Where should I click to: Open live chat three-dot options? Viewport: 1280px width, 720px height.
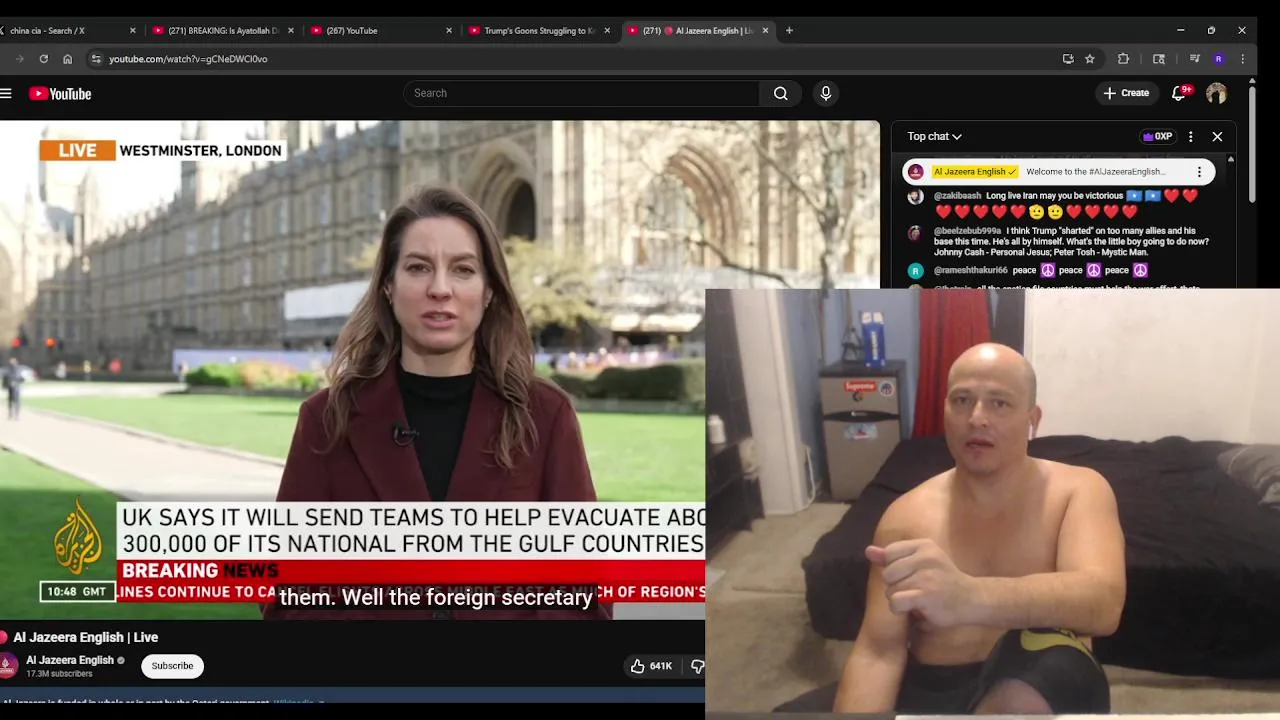click(x=1190, y=136)
